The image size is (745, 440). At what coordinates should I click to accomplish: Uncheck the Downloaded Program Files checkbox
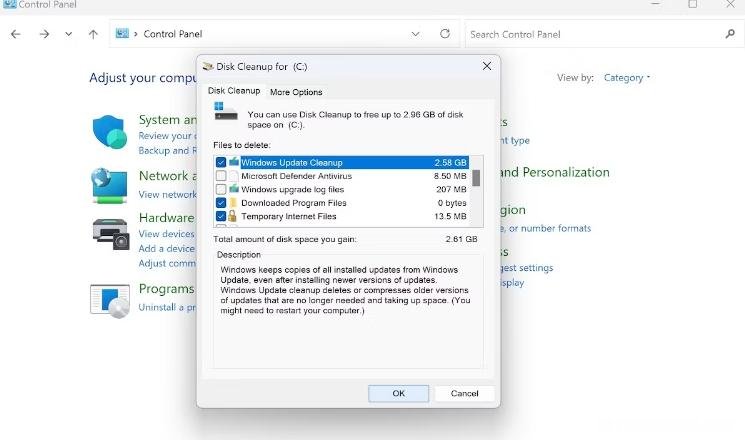tap(221, 203)
